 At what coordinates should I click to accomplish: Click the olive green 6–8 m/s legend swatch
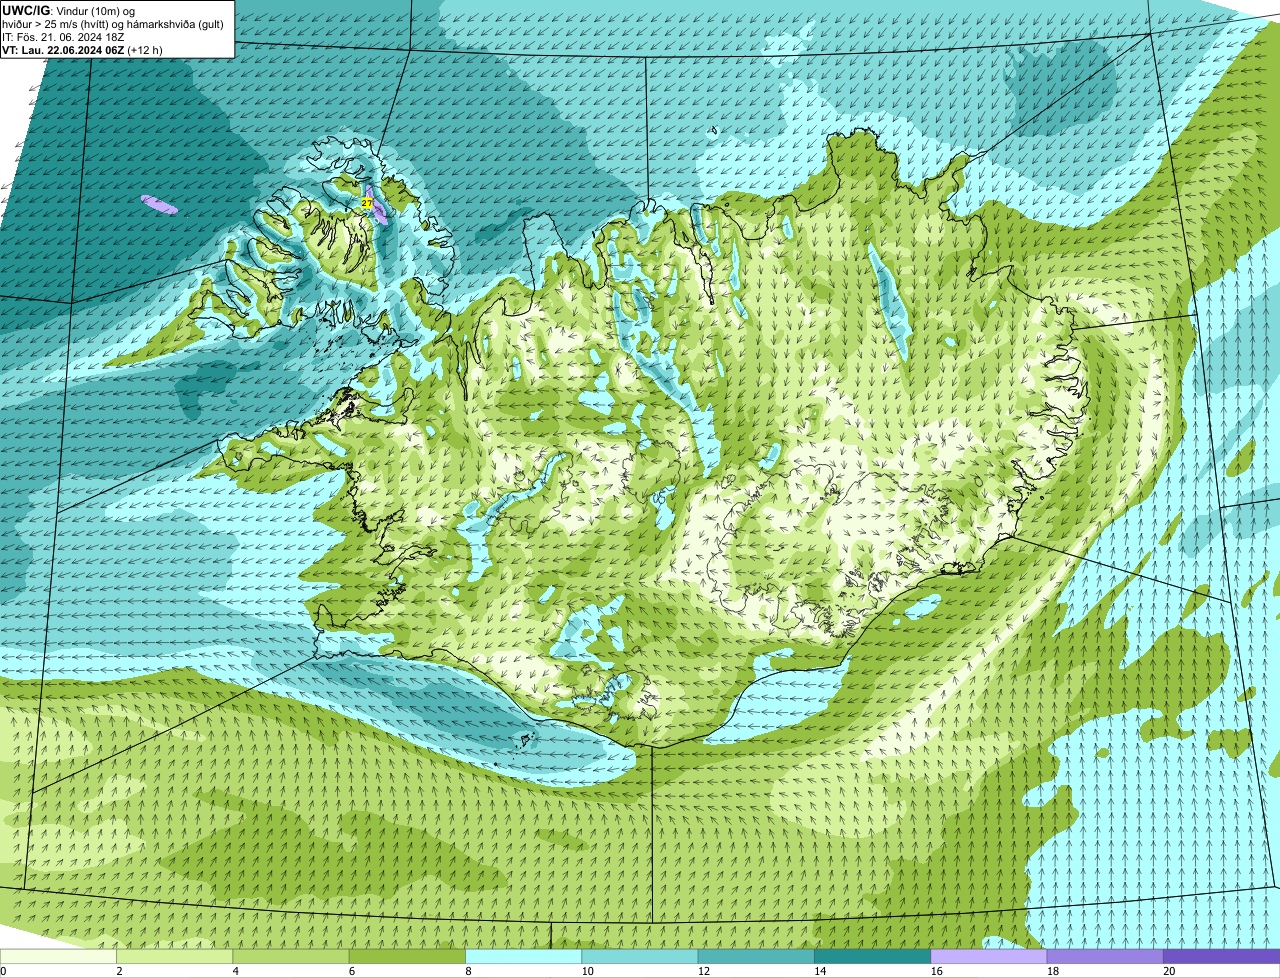pos(407,956)
